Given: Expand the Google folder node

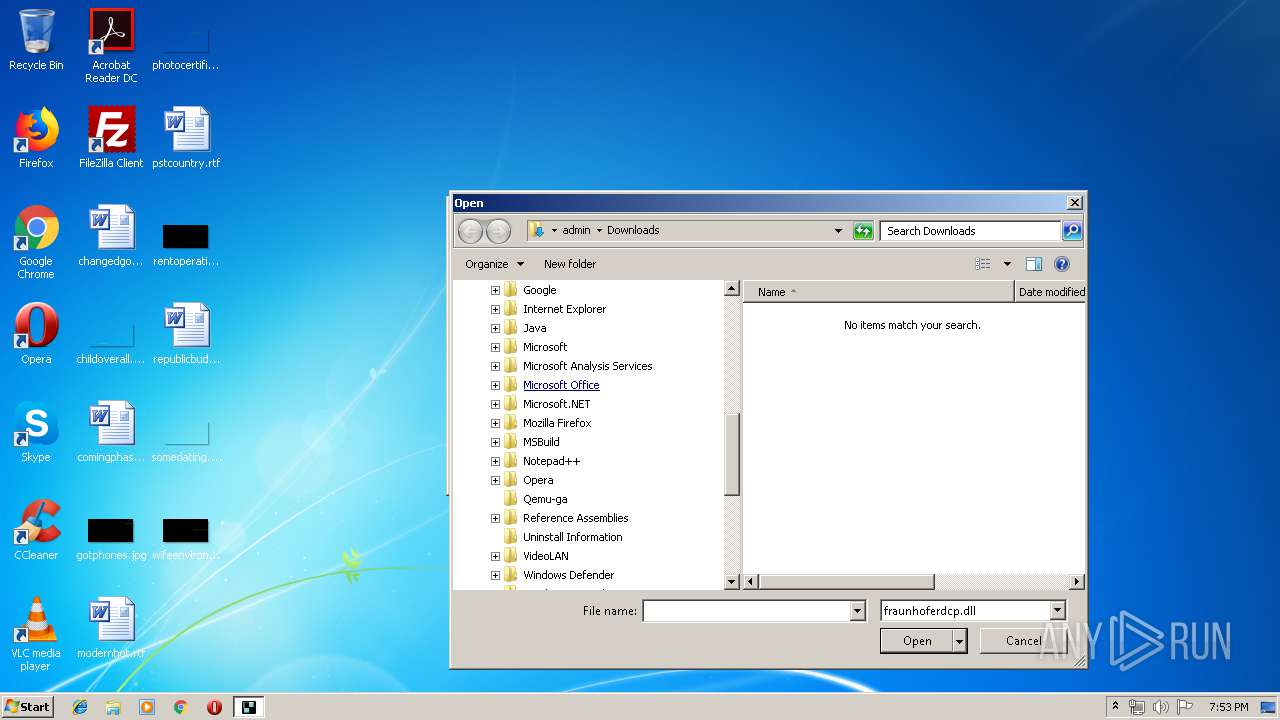Looking at the screenshot, I should pyautogui.click(x=495, y=290).
